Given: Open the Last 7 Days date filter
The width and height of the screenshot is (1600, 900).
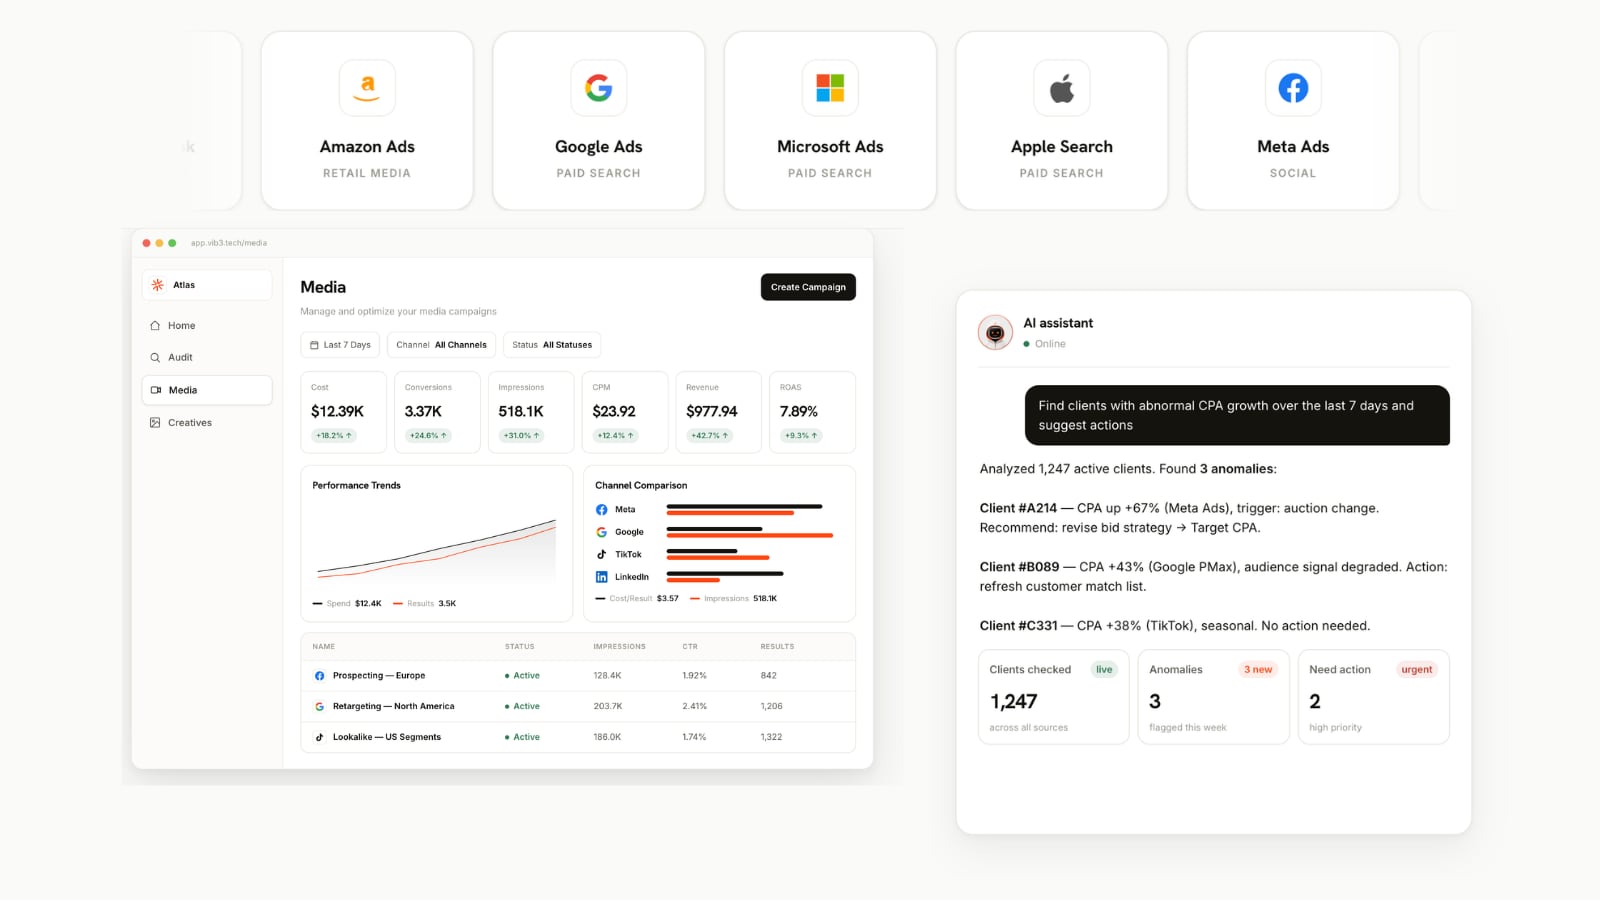Looking at the screenshot, I should [340, 345].
